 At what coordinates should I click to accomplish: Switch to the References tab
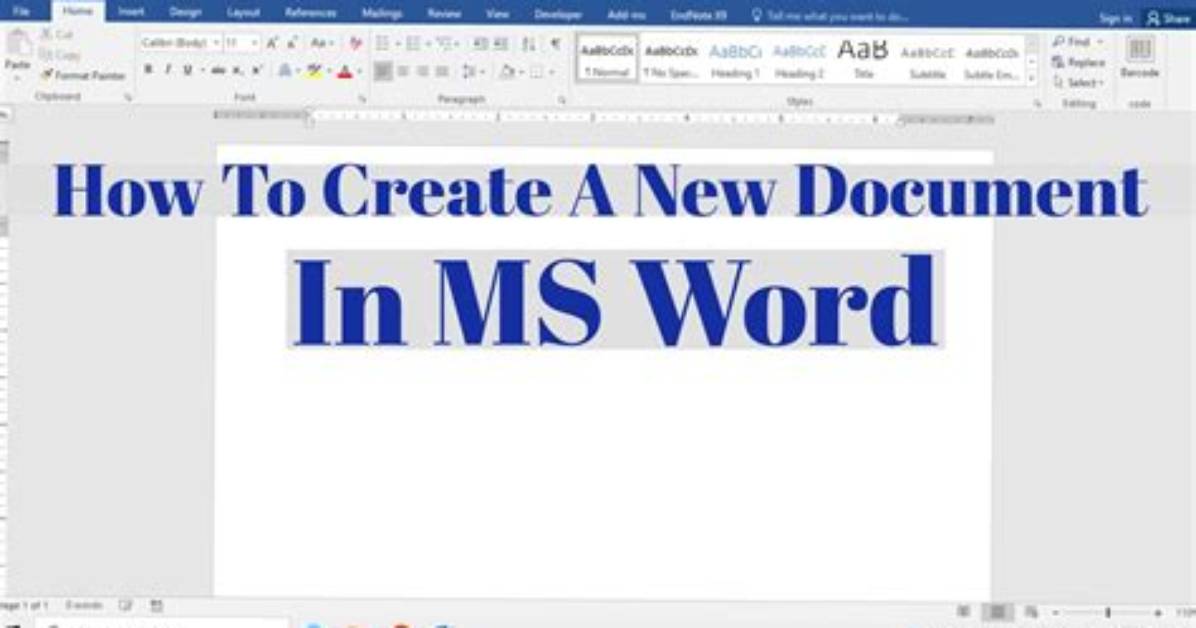310,13
